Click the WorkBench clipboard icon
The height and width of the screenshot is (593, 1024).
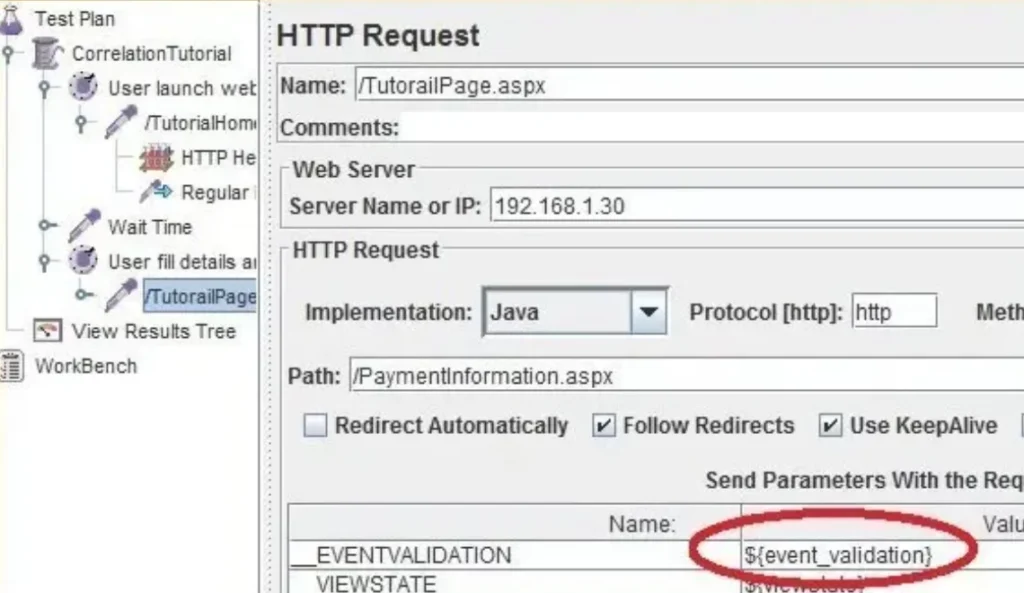12,366
